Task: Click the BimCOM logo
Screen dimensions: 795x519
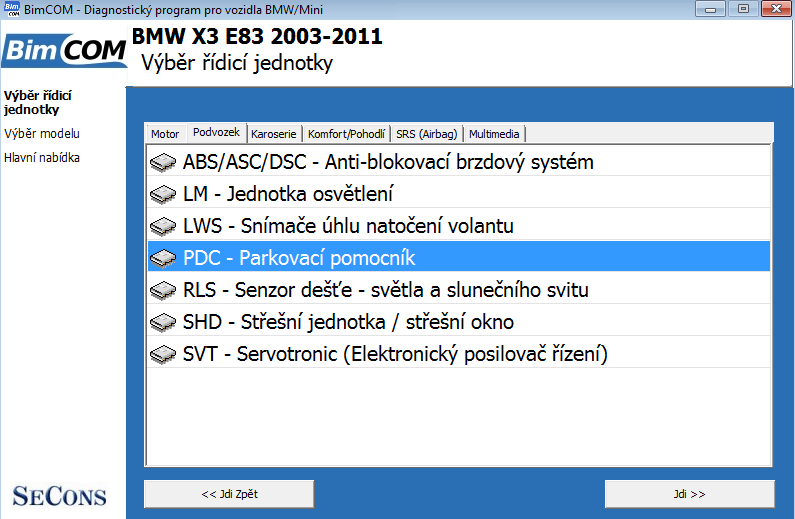Action: coord(64,50)
